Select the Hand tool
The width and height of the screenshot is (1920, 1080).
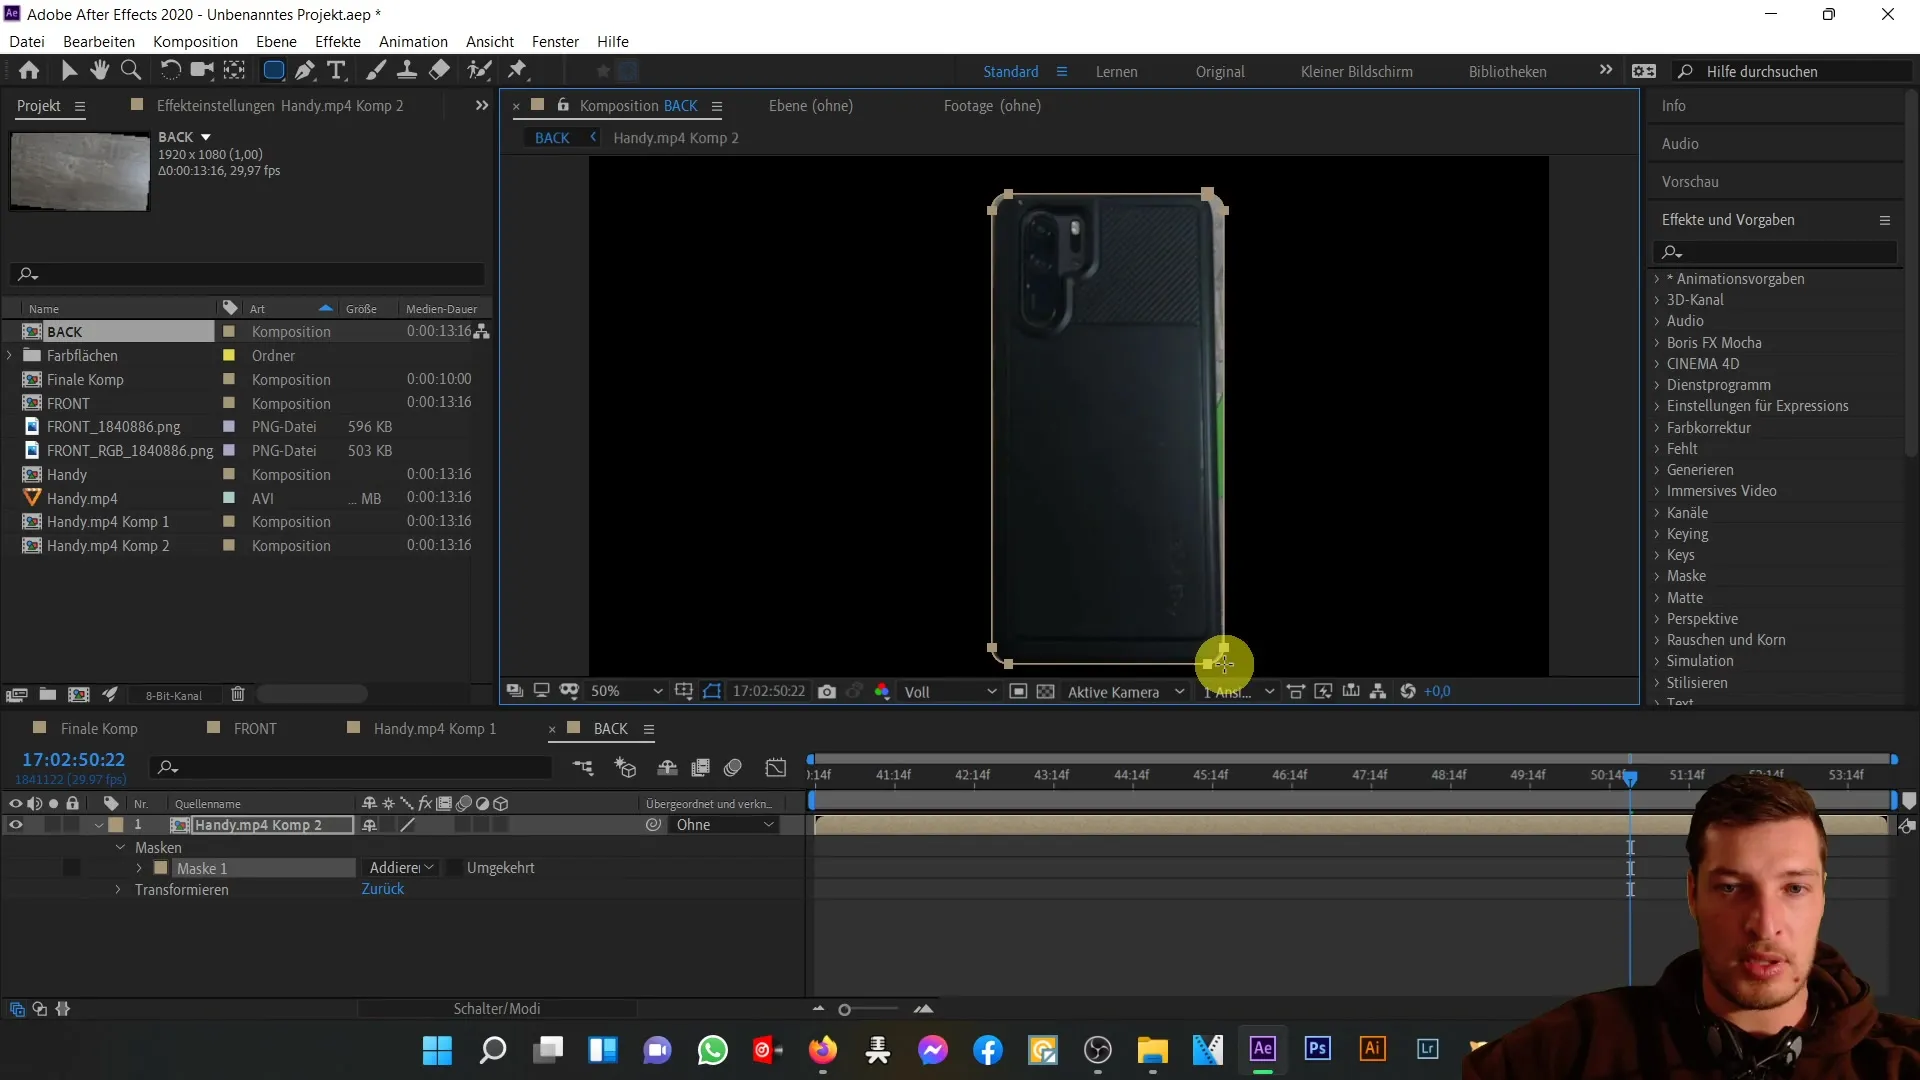tap(99, 70)
